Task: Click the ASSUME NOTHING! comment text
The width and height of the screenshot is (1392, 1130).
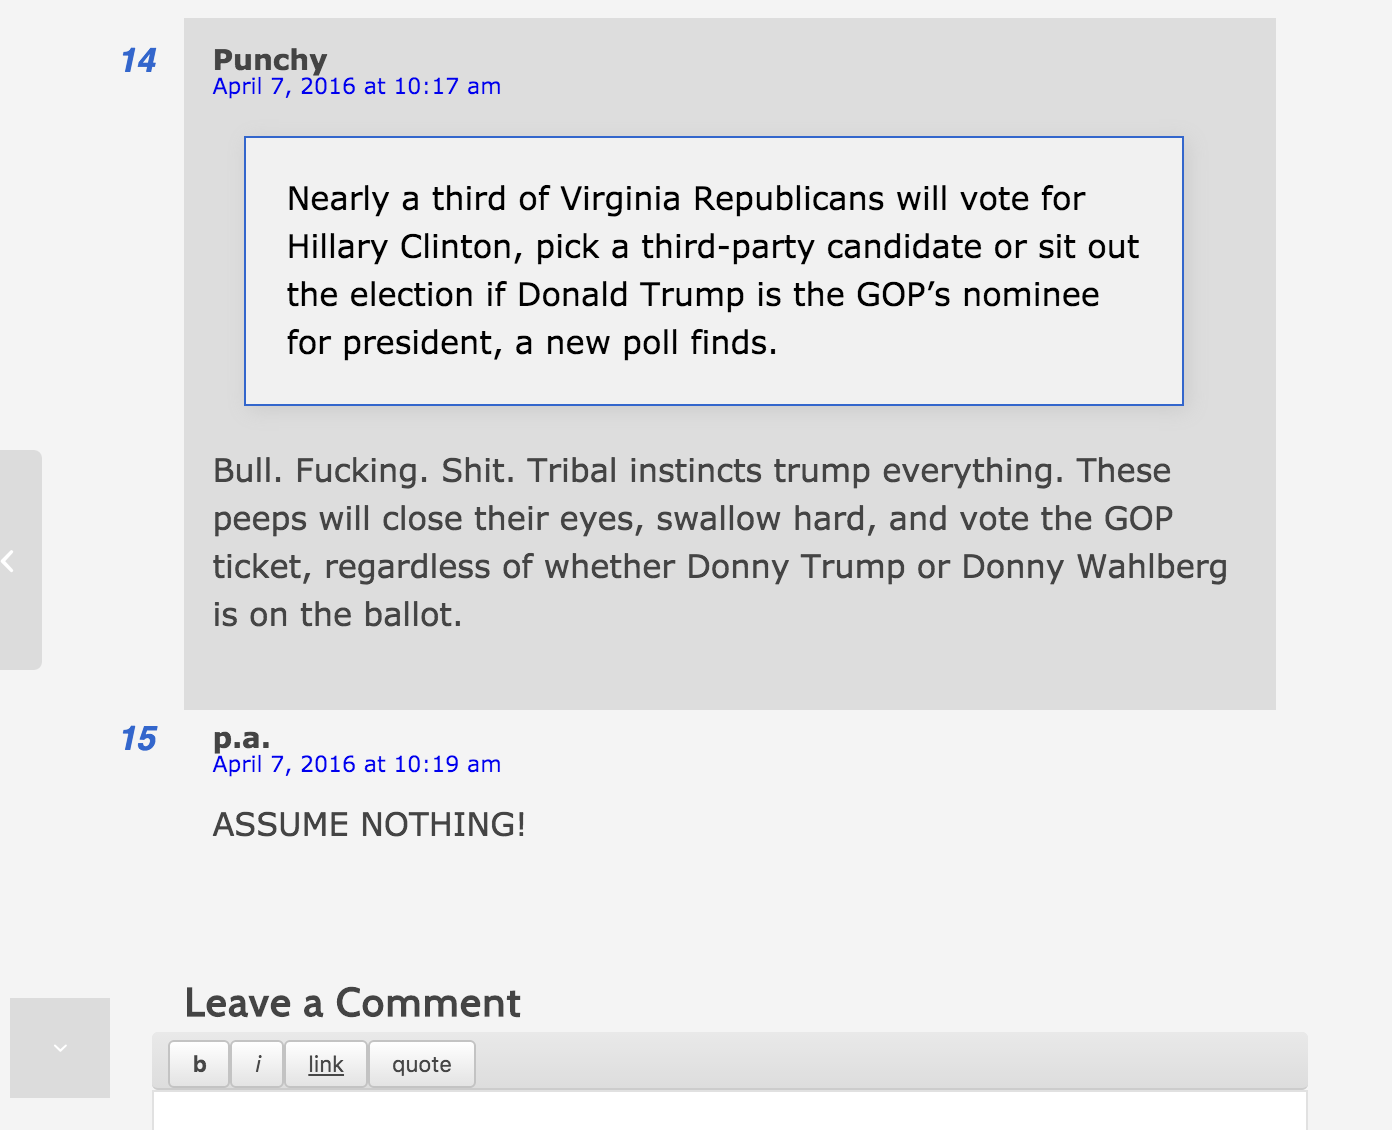Action: [x=369, y=825]
